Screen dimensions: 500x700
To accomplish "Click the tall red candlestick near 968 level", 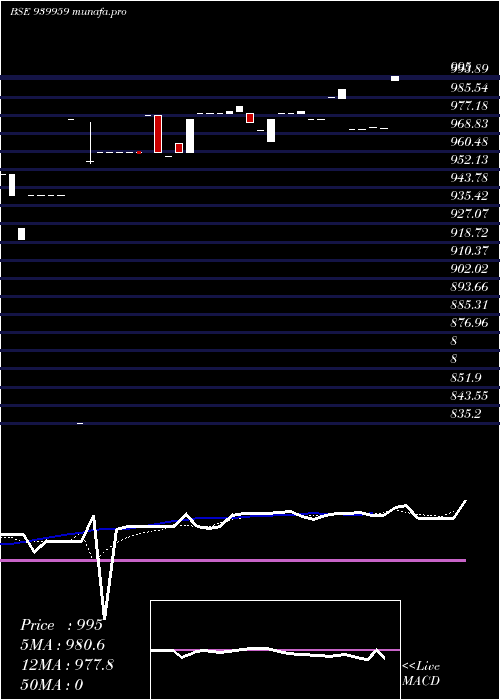I will coord(158,134).
